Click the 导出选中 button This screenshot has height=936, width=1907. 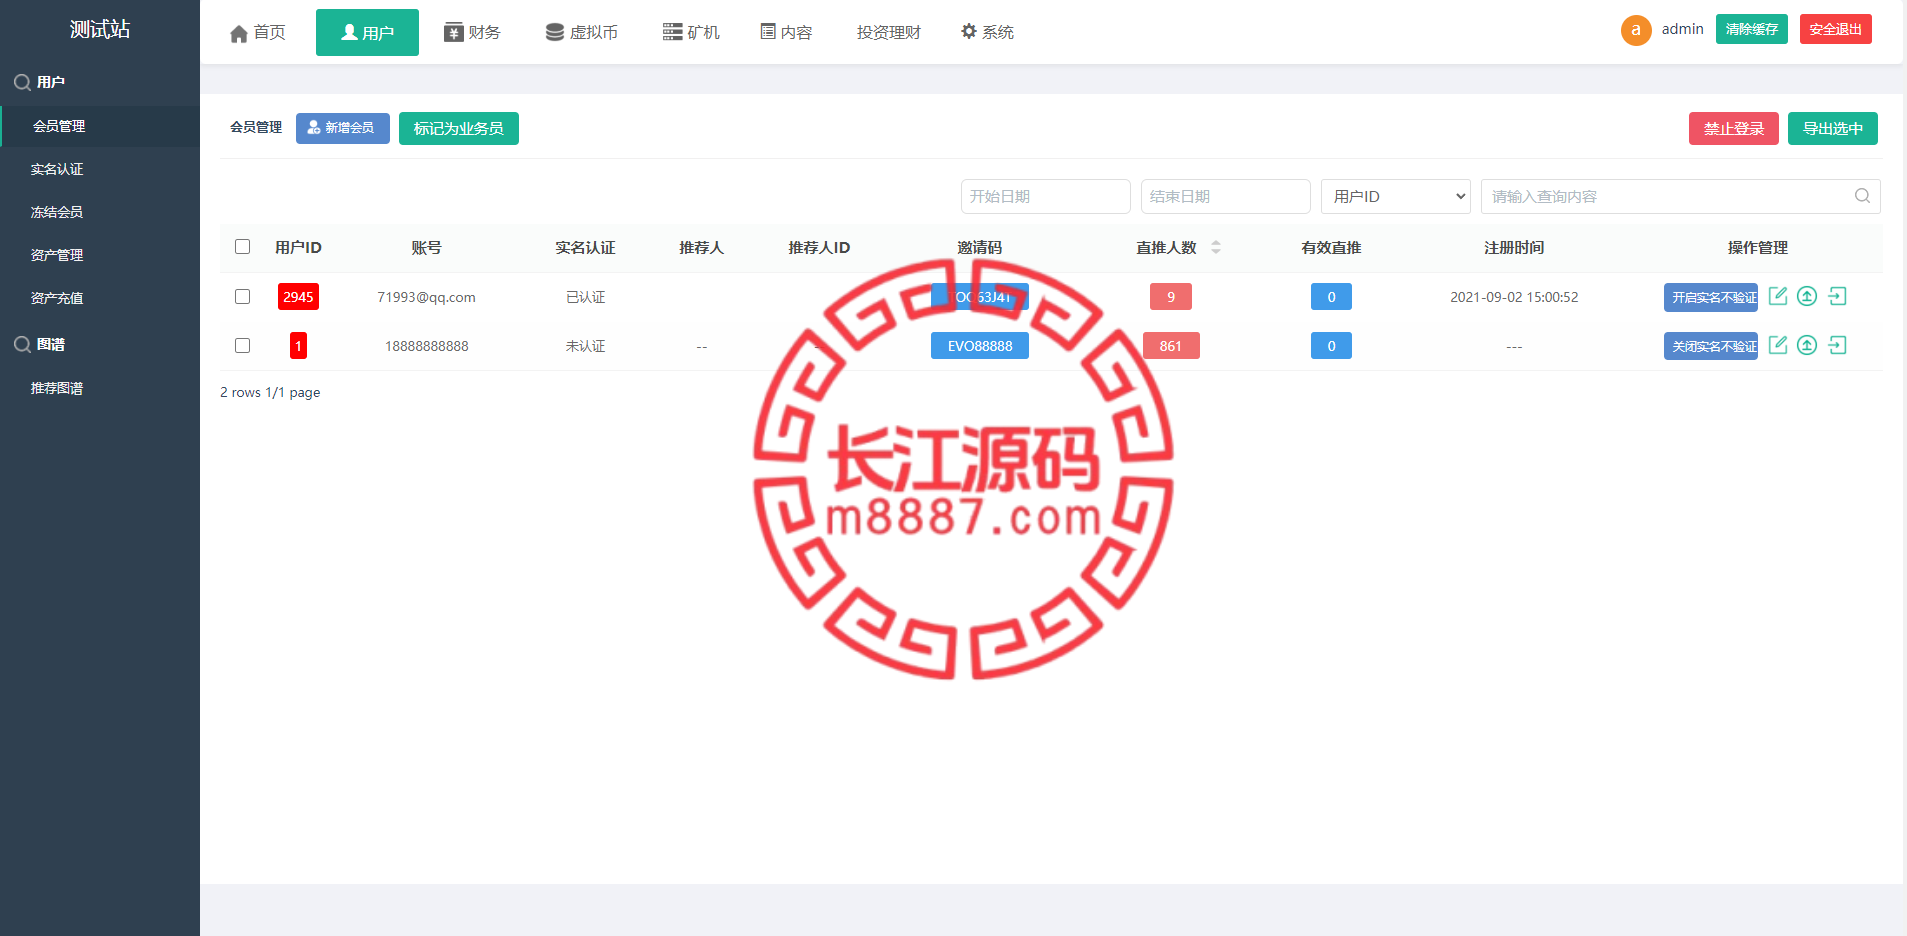1833,128
